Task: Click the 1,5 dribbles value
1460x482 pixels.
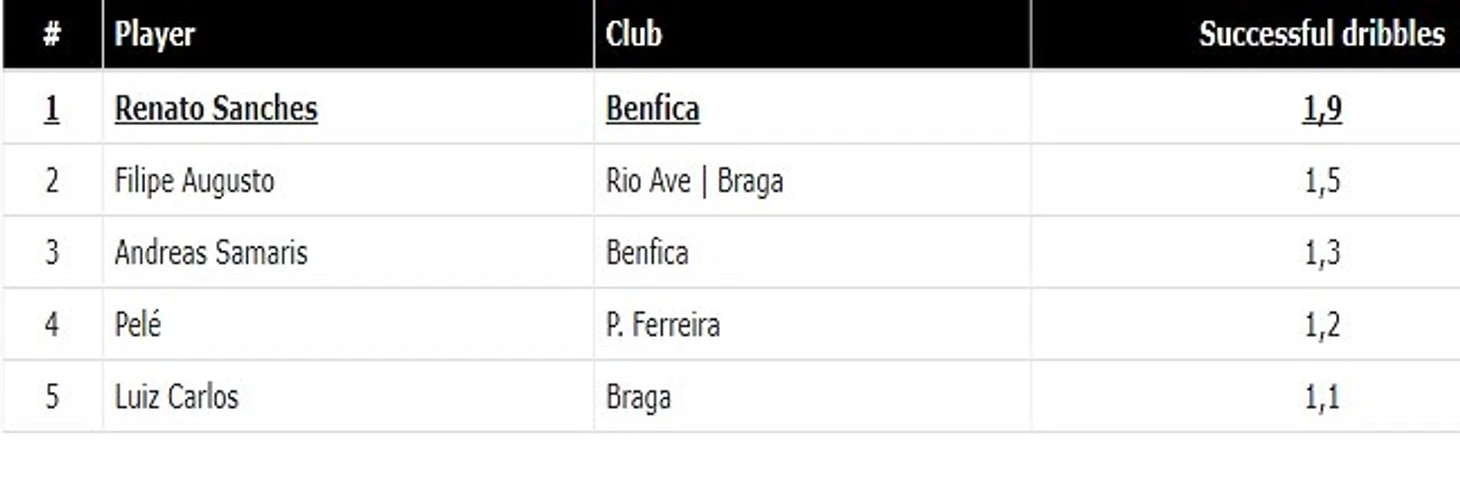Action: coord(1321,181)
